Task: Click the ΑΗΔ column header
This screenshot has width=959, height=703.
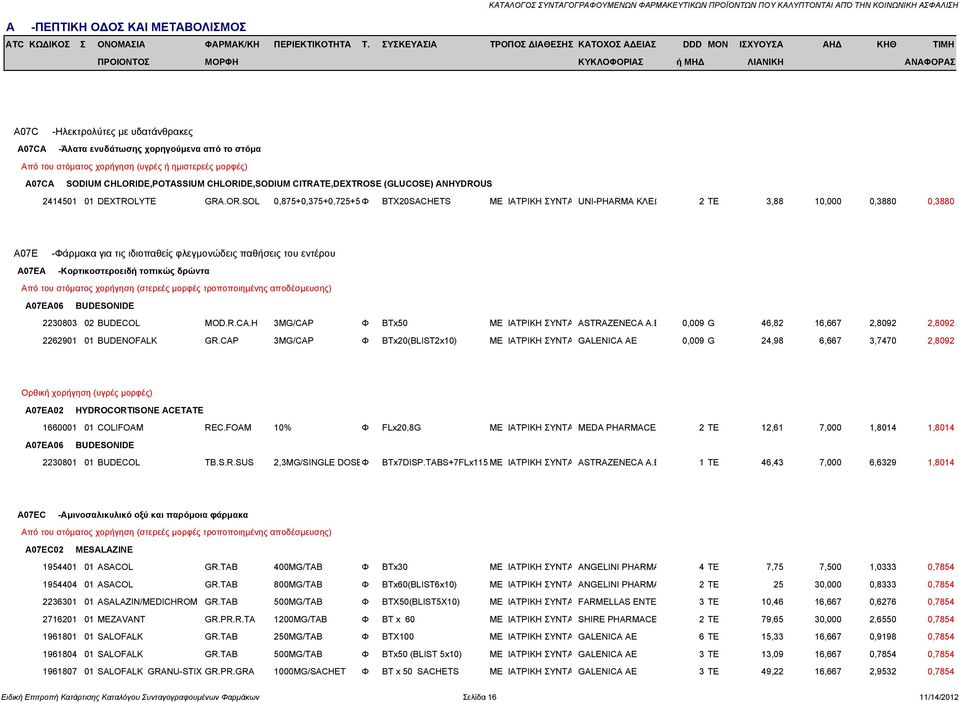Action: [x=832, y=44]
